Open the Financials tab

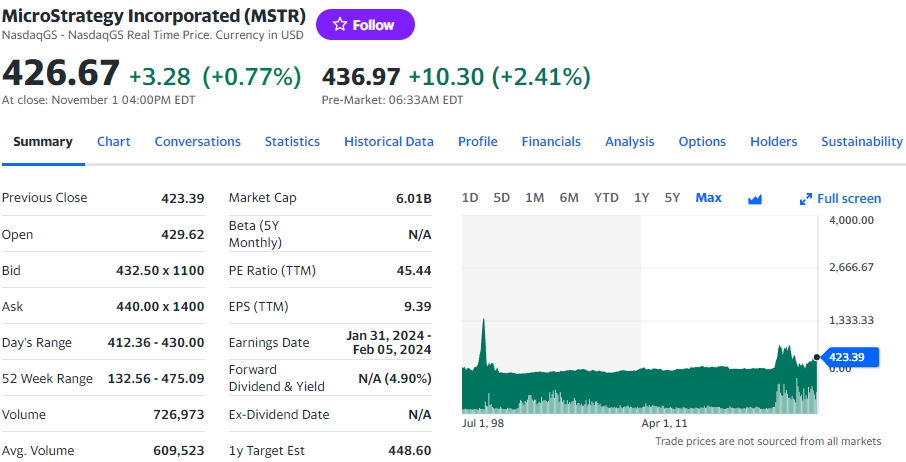click(x=551, y=142)
